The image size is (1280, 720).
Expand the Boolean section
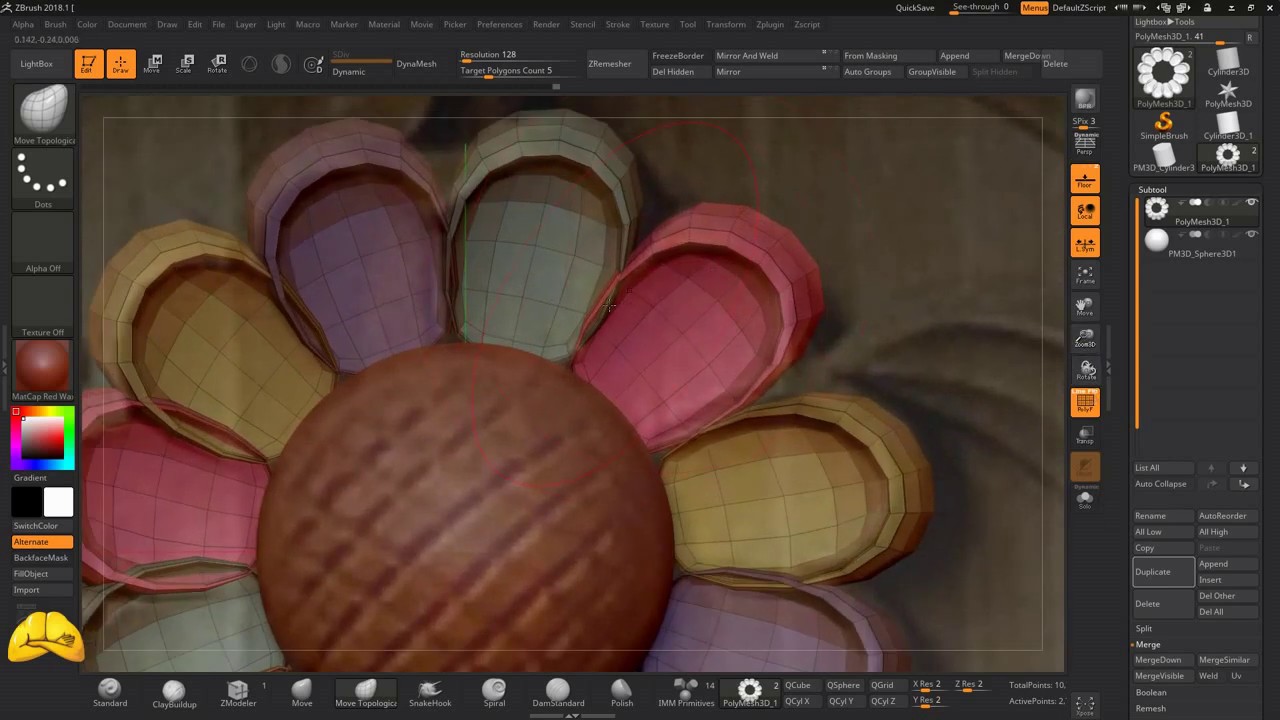[x=1151, y=692]
